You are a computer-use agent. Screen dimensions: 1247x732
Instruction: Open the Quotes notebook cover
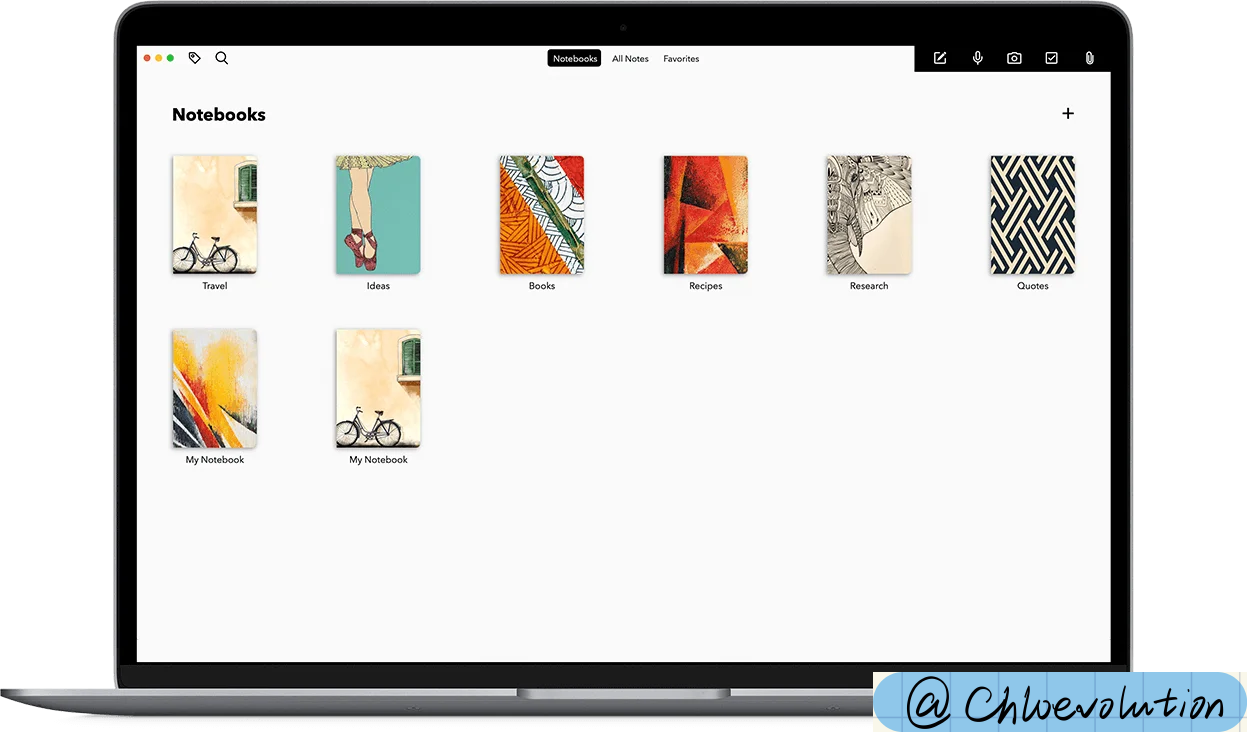pyautogui.click(x=1033, y=214)
